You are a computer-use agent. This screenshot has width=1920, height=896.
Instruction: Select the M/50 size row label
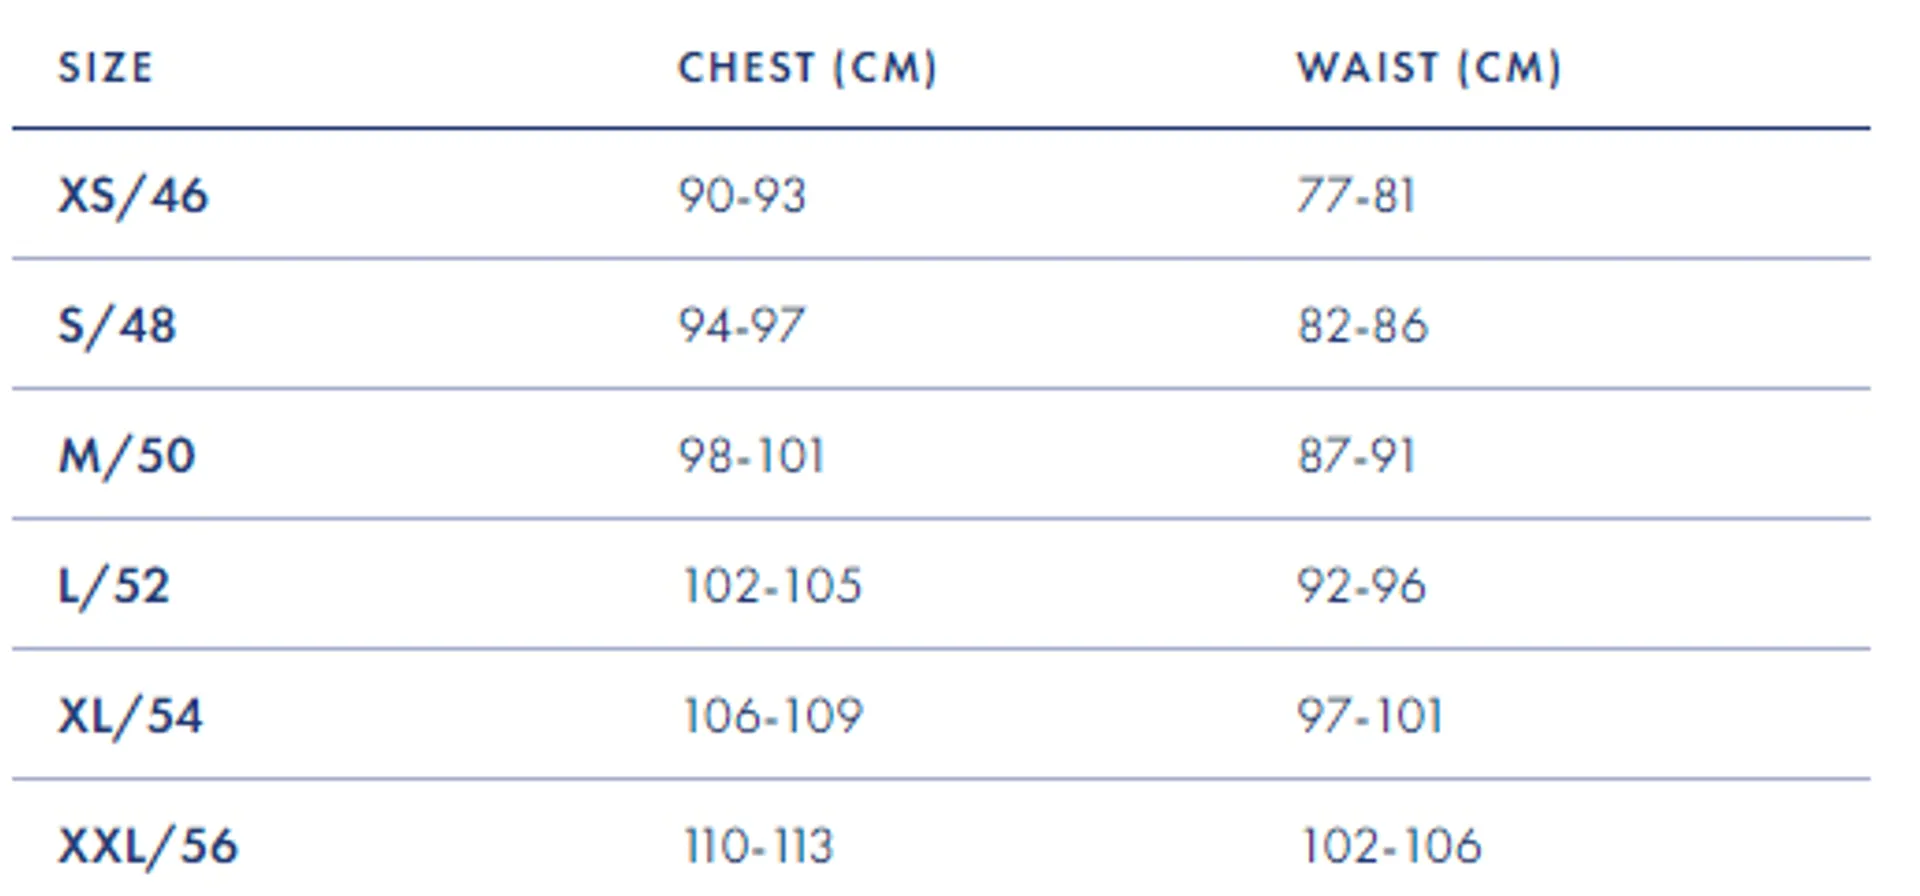point(127,456)
